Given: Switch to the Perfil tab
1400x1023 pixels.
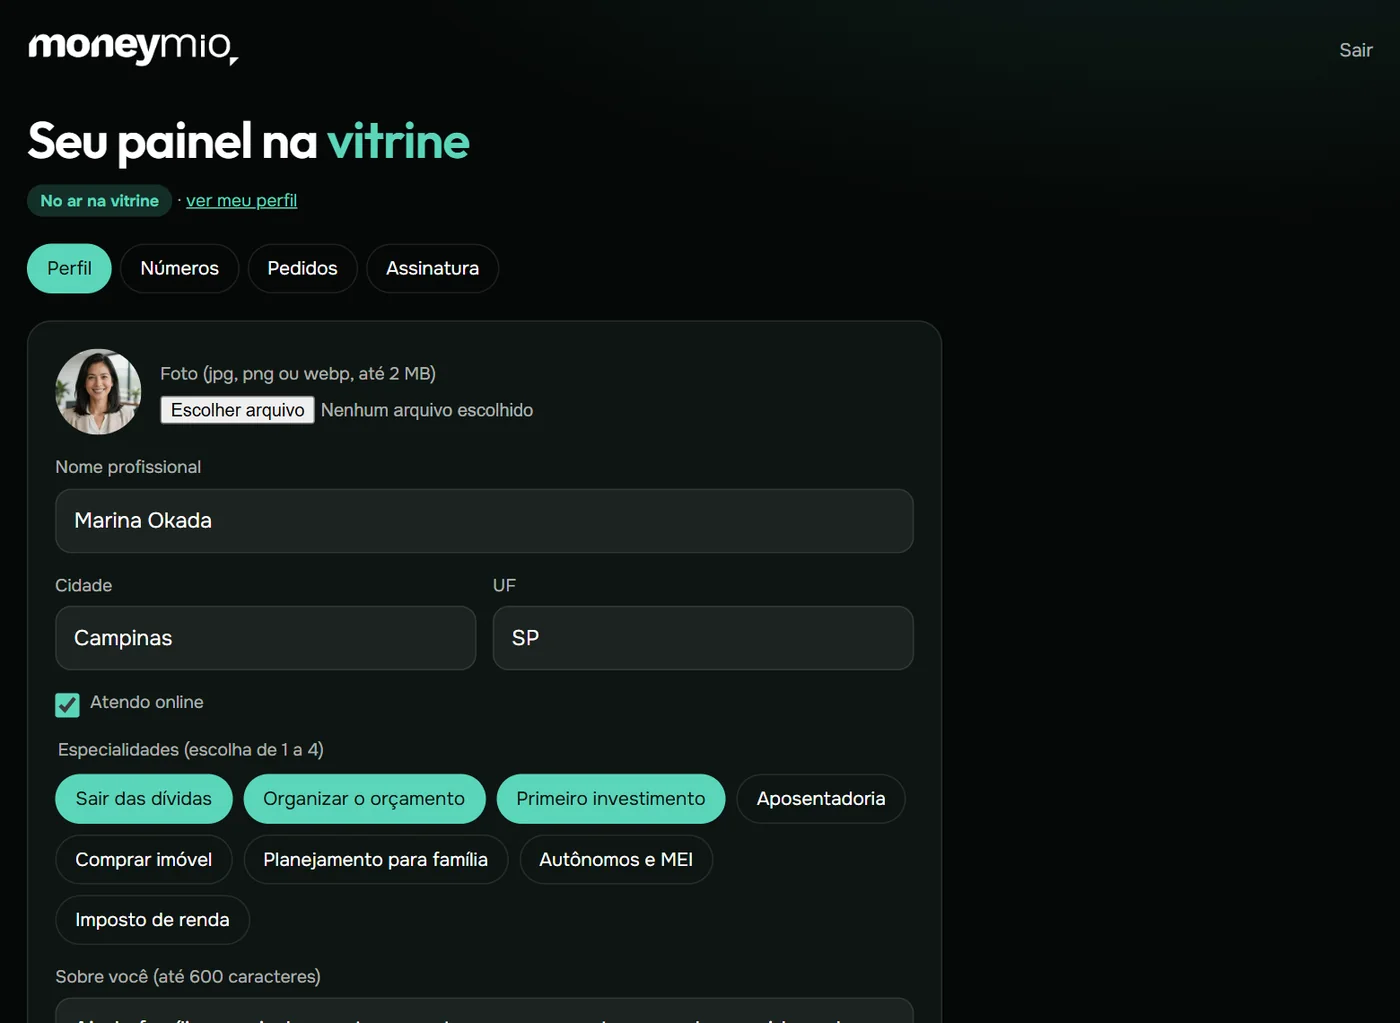Looking at the screenshot, I should point(69,268).
